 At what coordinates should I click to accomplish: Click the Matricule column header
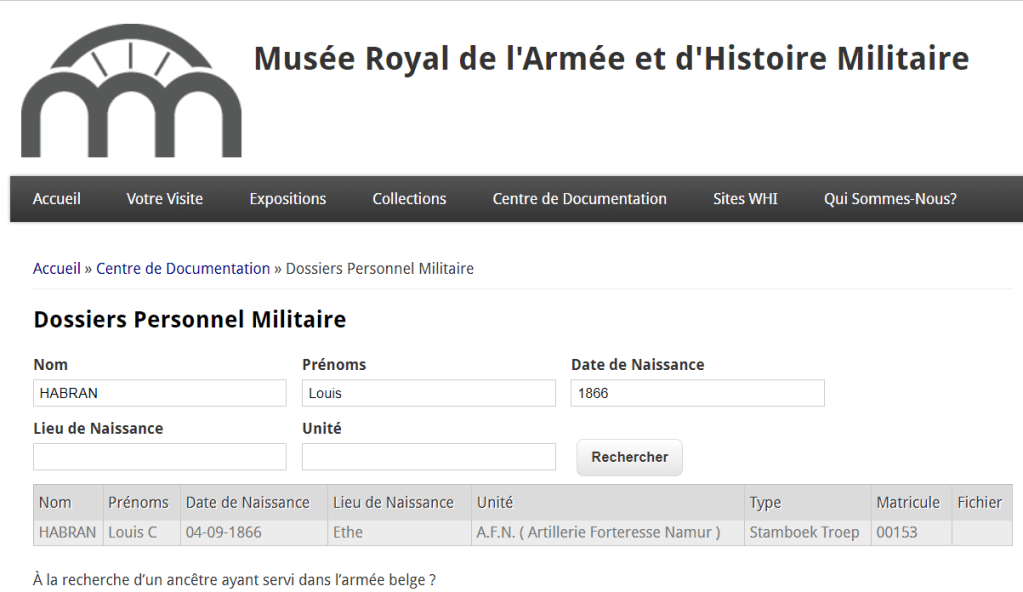(907, 502)
